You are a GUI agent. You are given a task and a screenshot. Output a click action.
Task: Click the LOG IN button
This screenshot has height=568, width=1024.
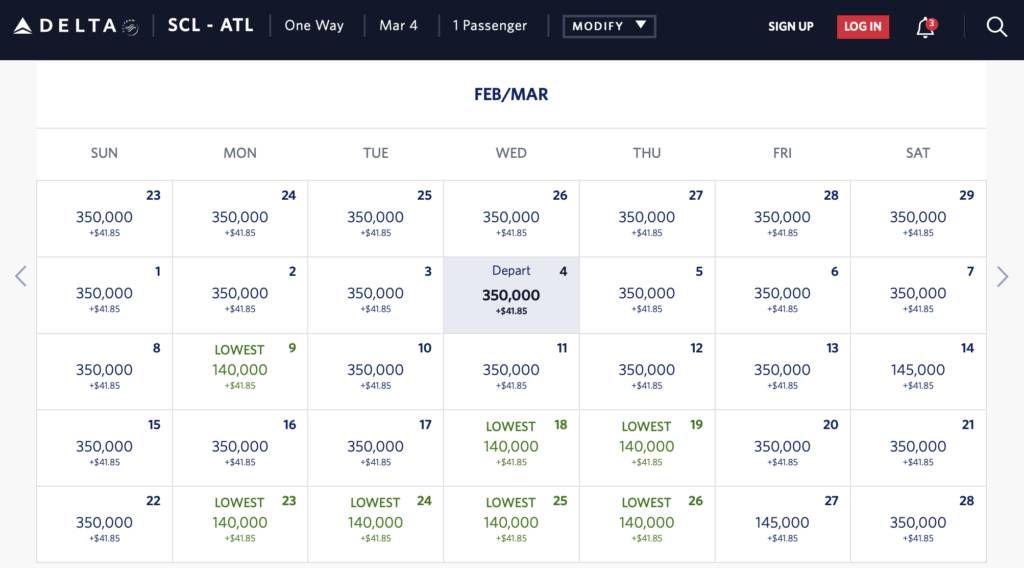(863, 27)
